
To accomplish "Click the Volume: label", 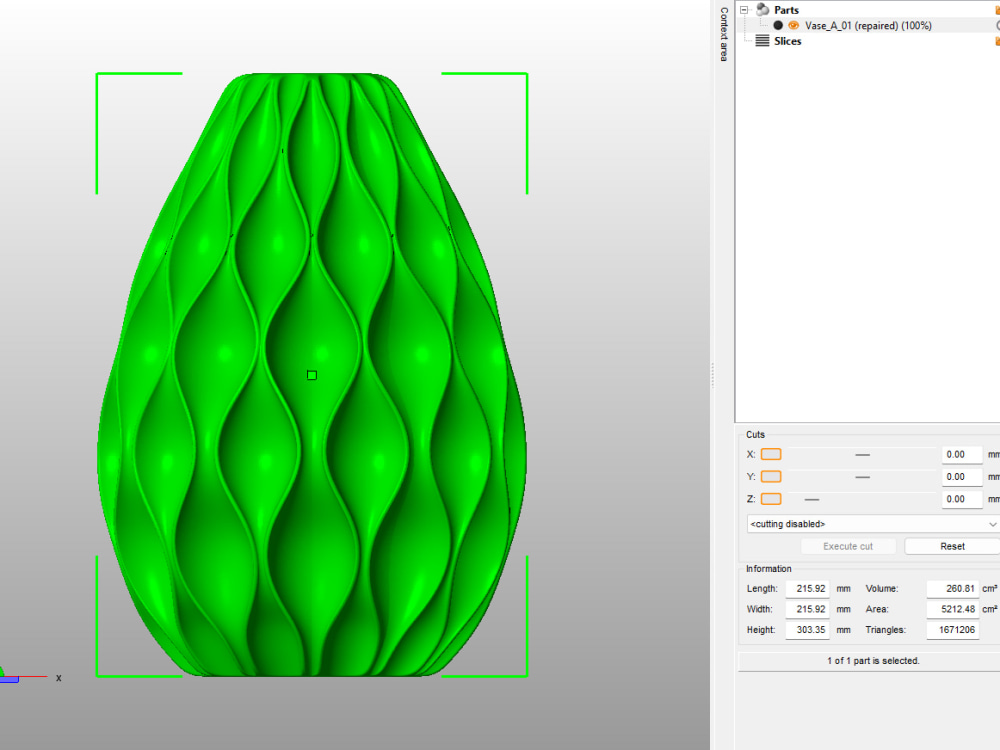I will [x=881, y=589].
